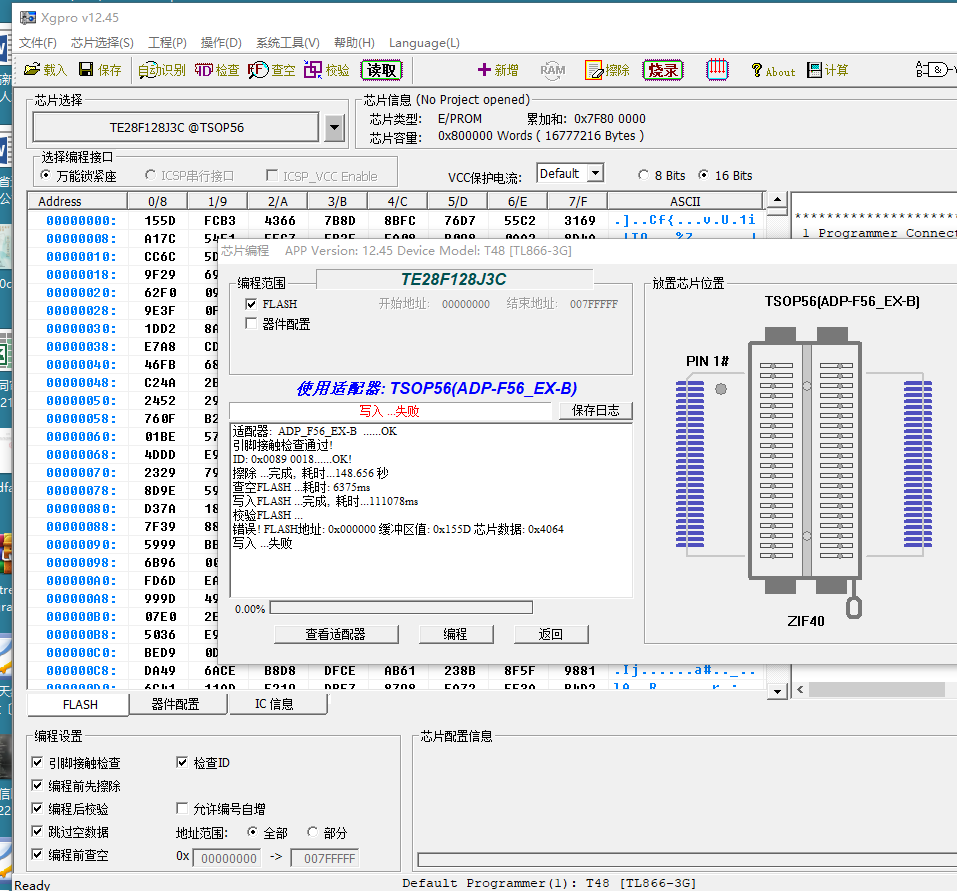Expand the VCC保护电流 Default dropdown
This screenshot has height=891, width=957.
[595, 174]
